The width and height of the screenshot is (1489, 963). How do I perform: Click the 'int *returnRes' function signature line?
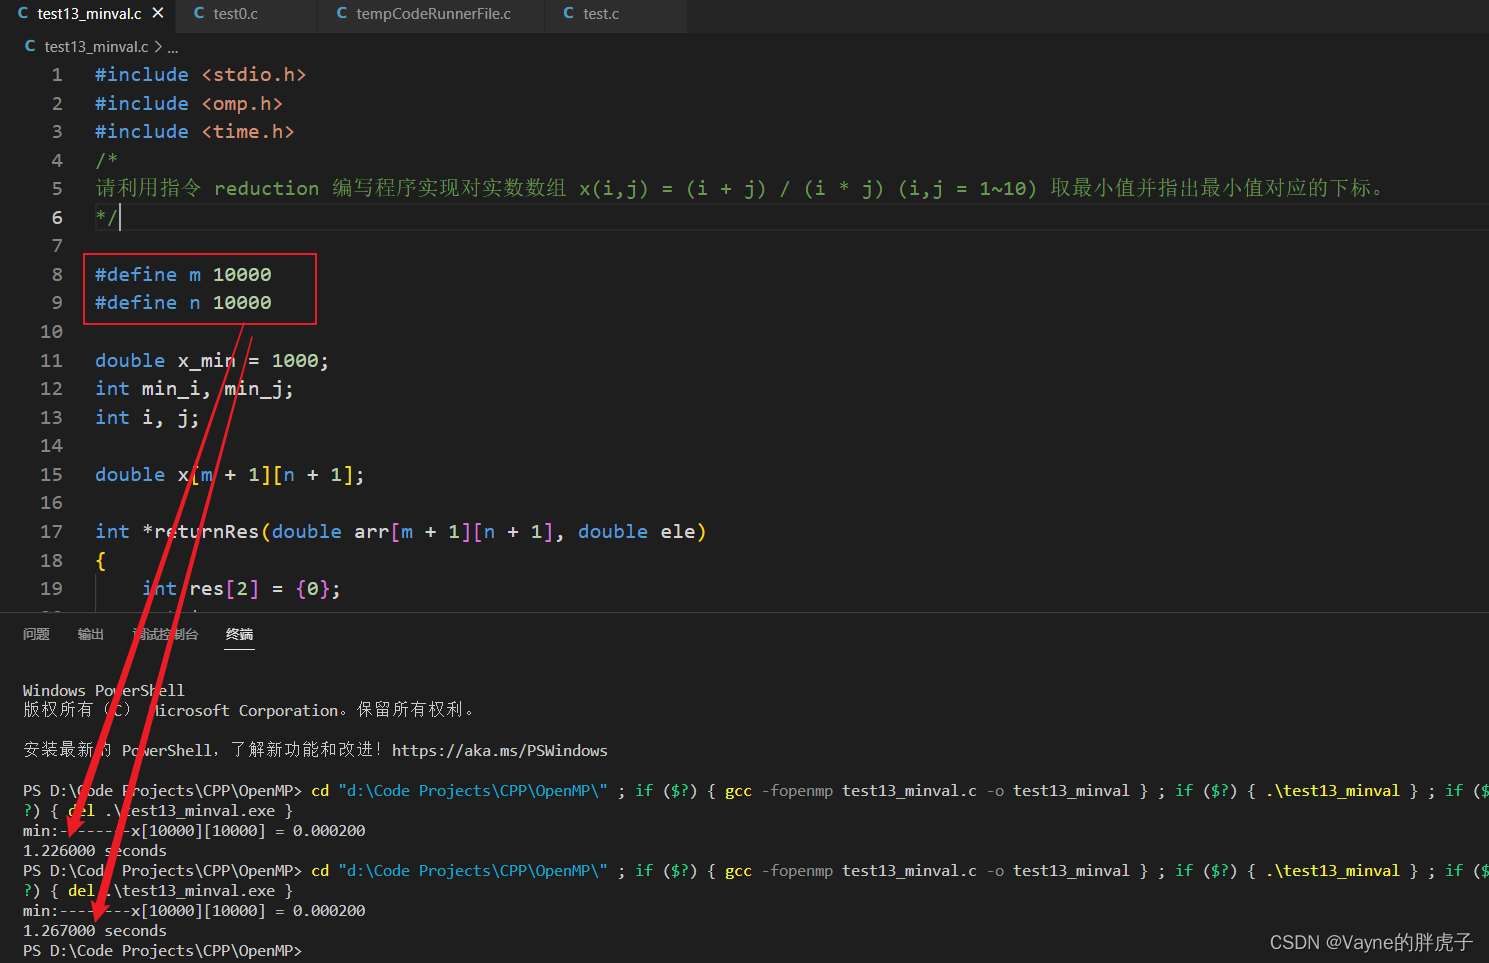coord(400,532)
